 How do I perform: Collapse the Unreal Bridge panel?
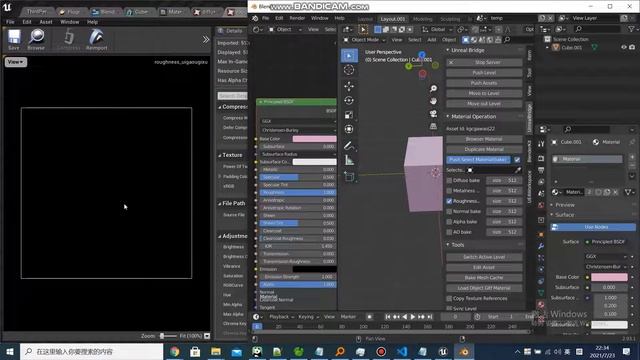pyautogui.click(x=448, y=50)
